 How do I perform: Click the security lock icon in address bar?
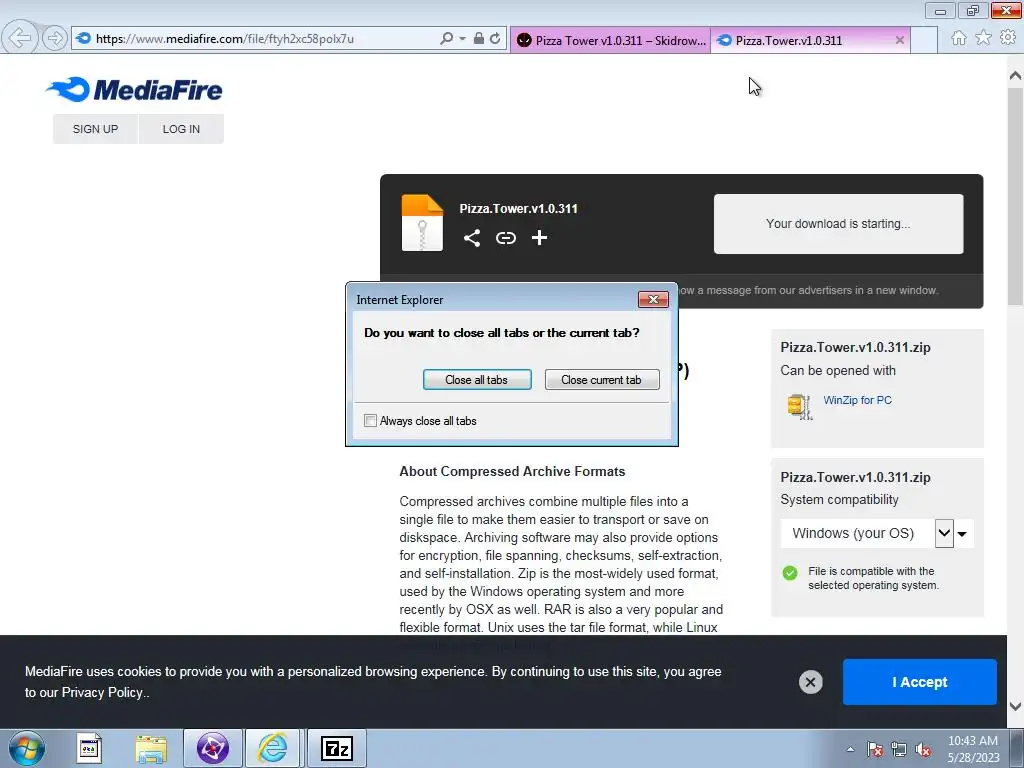tap(479, 39)
